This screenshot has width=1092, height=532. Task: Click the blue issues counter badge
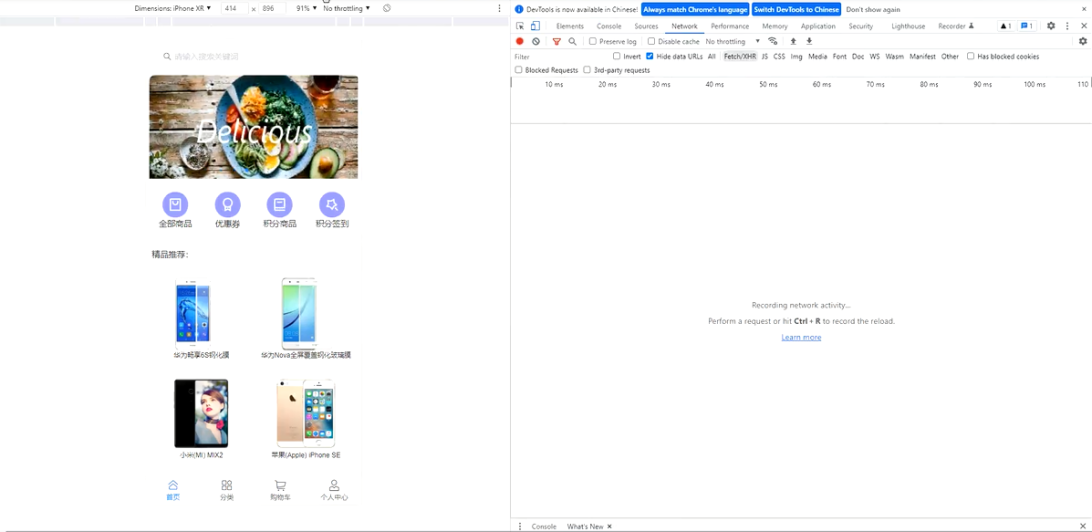[x=1027, y=26]
